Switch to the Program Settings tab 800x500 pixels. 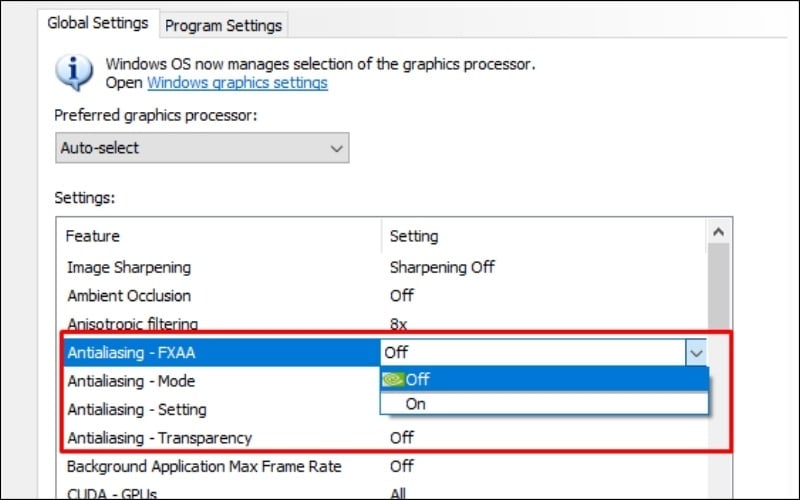(x=224, y=25)
